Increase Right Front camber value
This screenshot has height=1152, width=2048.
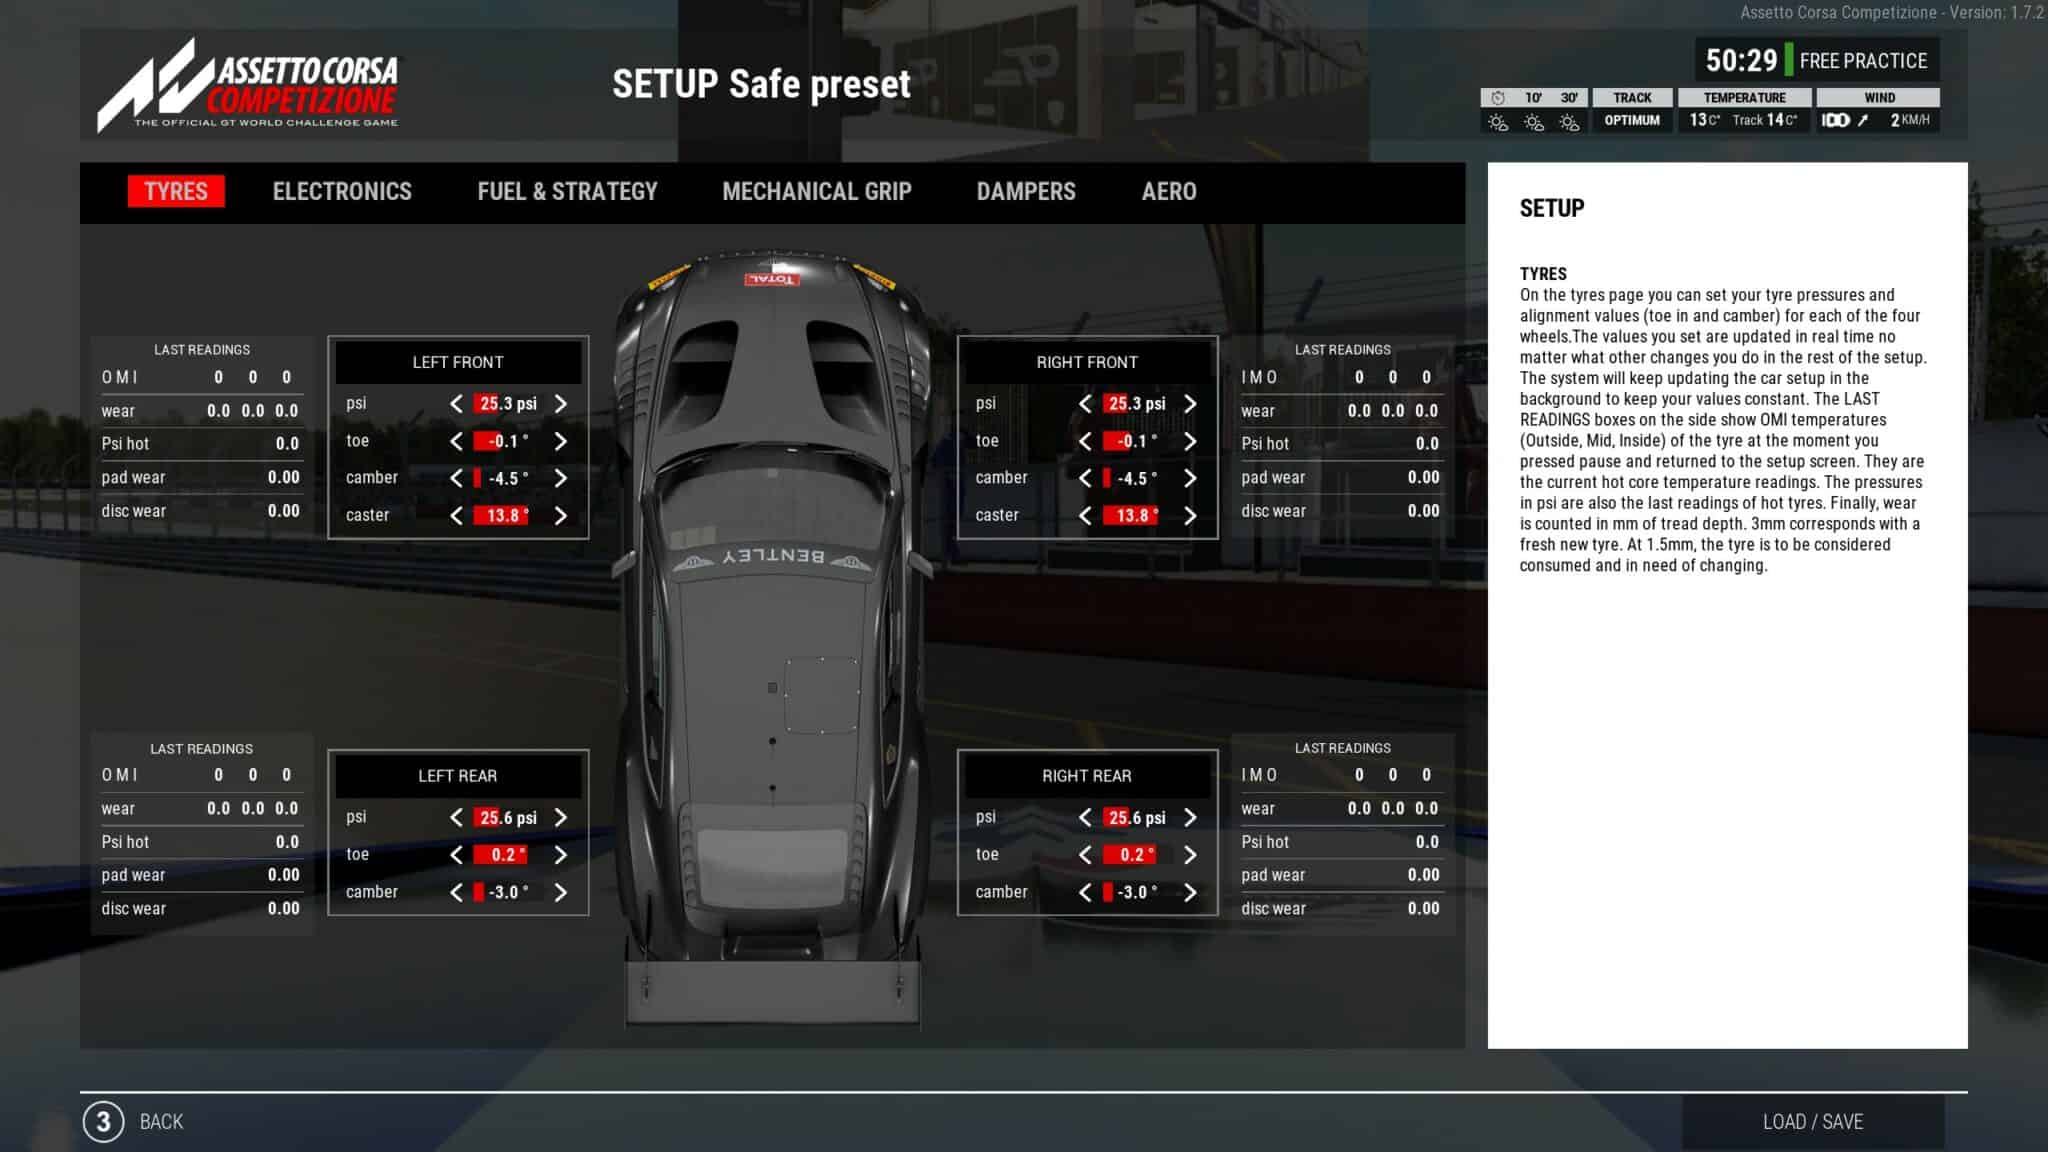1190,477
